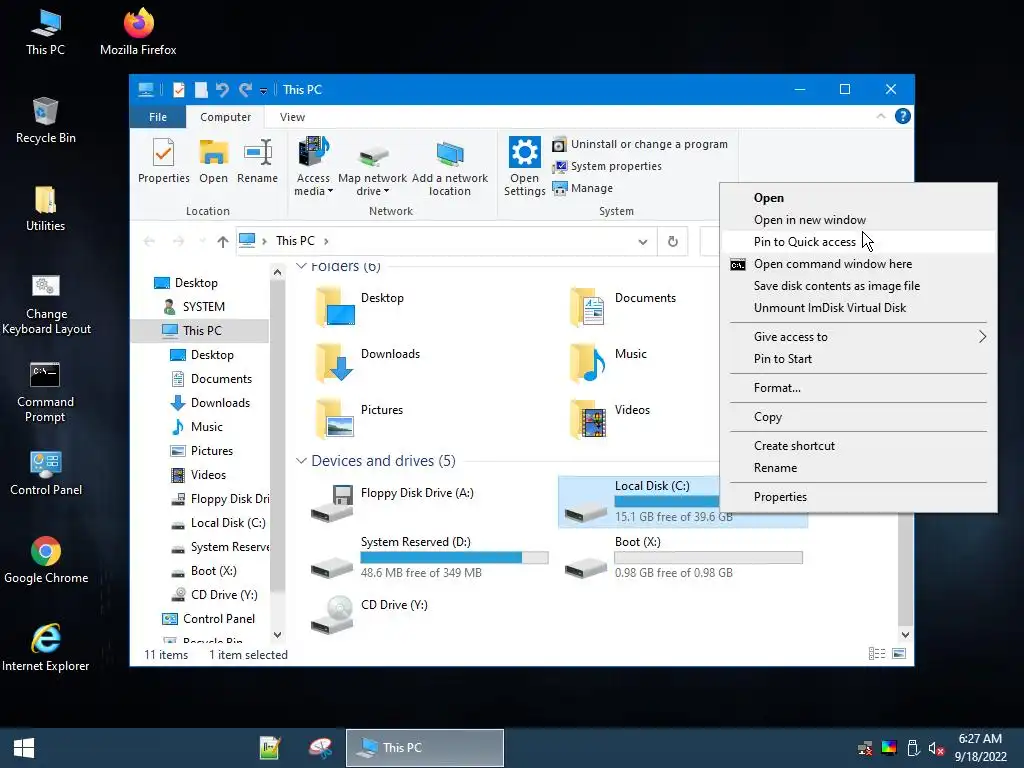
Task: Choose Rename in the context menu
Action: point(858,468)
